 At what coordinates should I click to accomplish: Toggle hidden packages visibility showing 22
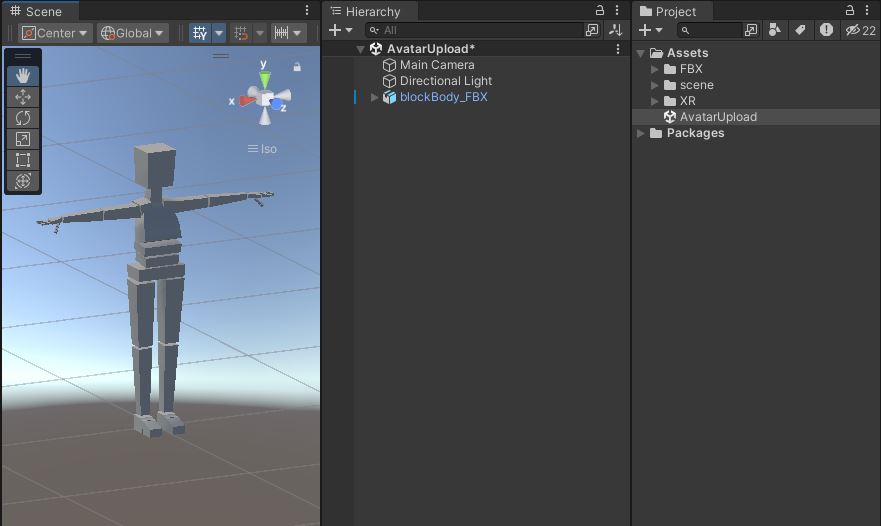(860, 31)
